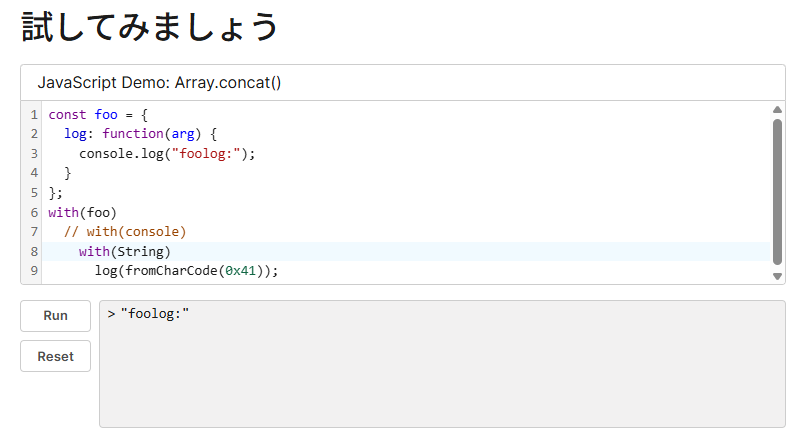Click the editor scrollbar up arrow

coord(777,110)
